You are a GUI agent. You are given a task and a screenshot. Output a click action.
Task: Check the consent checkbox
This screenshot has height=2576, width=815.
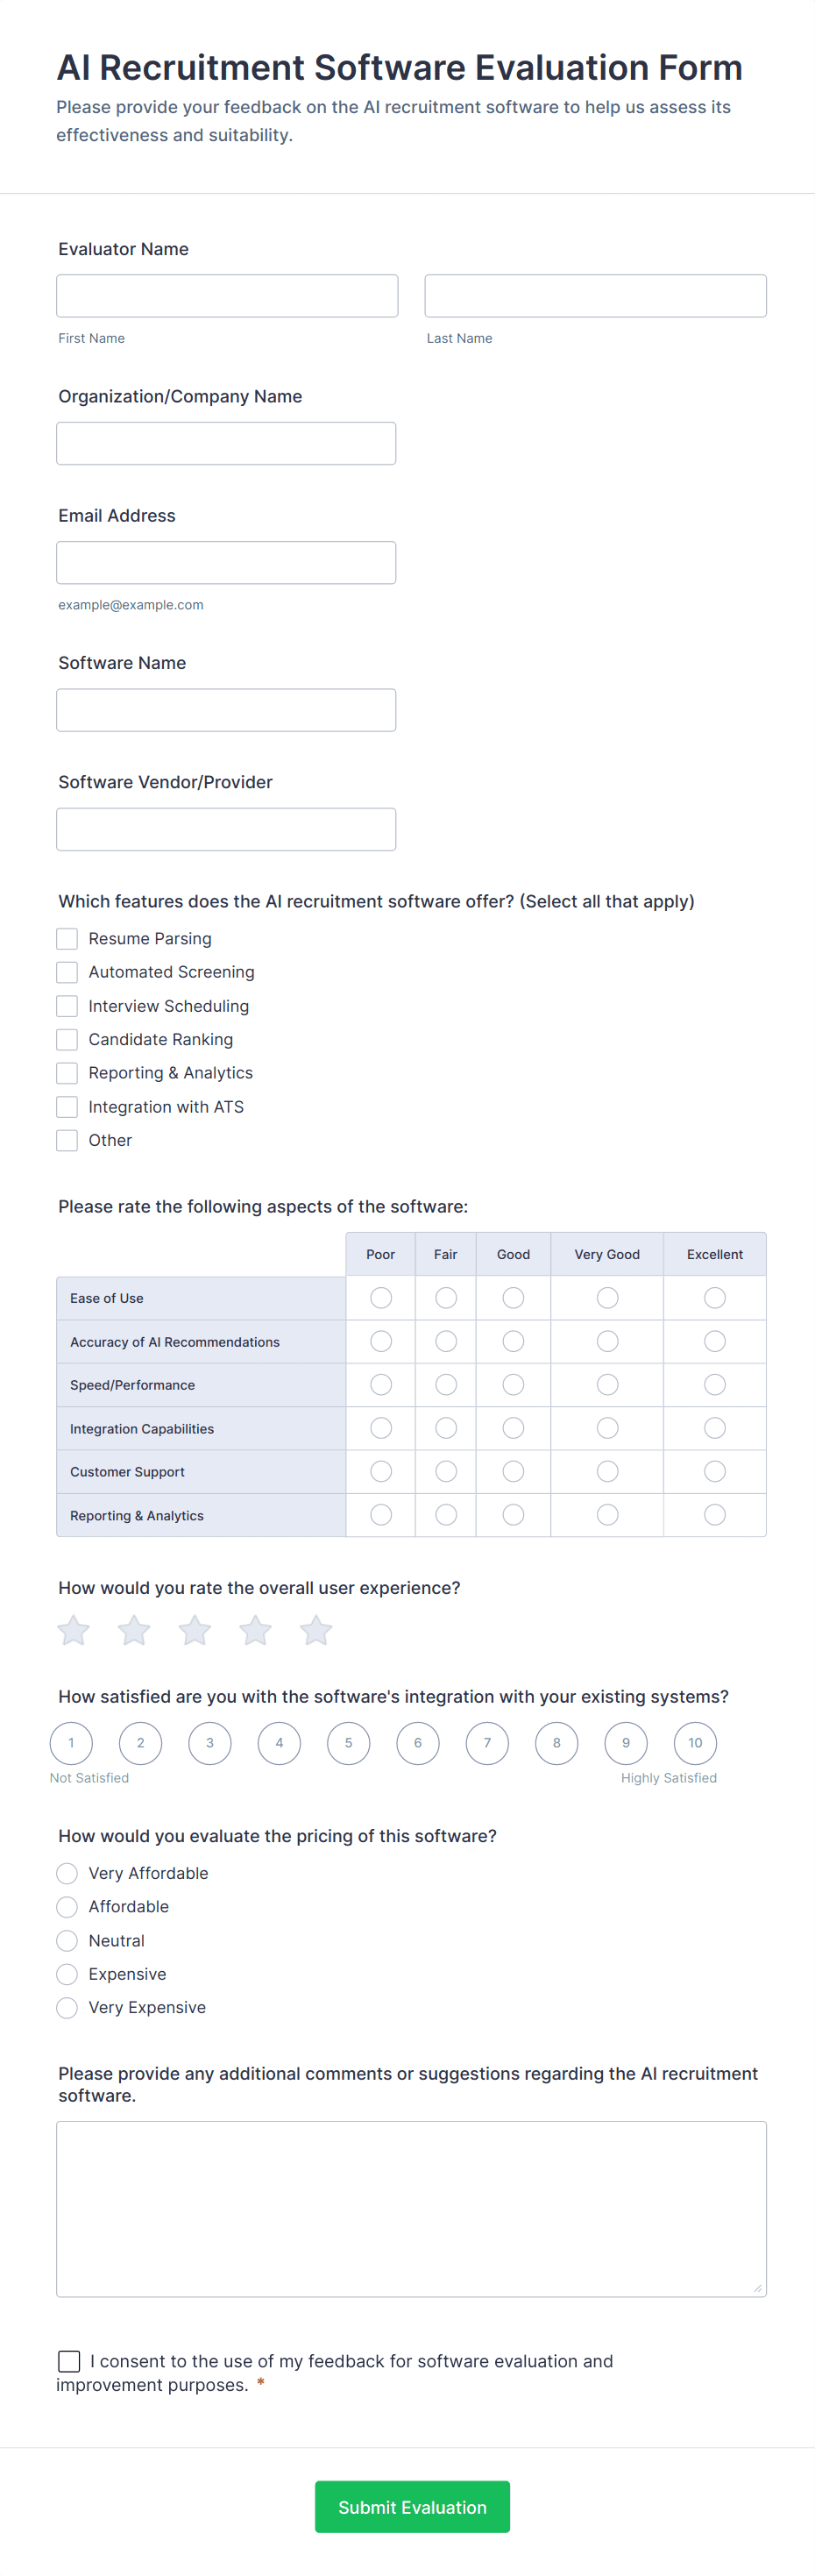[68, 2361]
